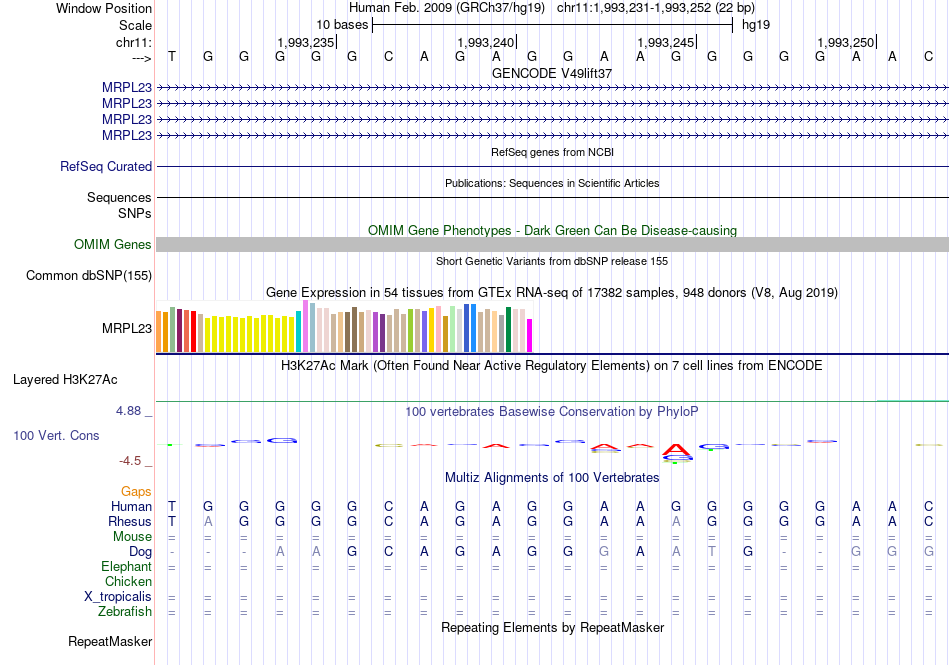The width and height of the screenshot is (950, 665).
Task: Click the Dog alignment row label
Action: coord(140,552)
